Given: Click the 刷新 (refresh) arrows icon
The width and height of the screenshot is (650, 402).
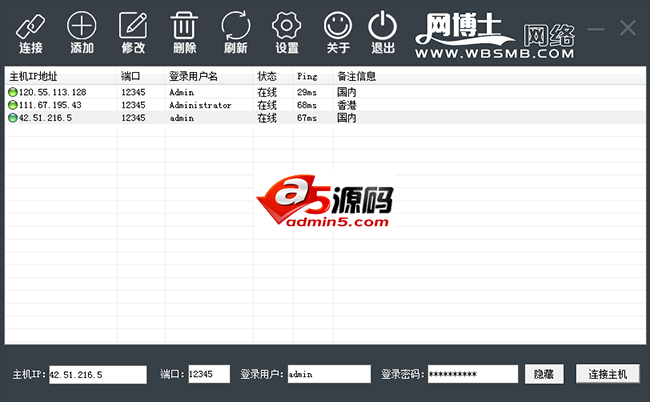Looking at the screenshot, I should point(235,26).
